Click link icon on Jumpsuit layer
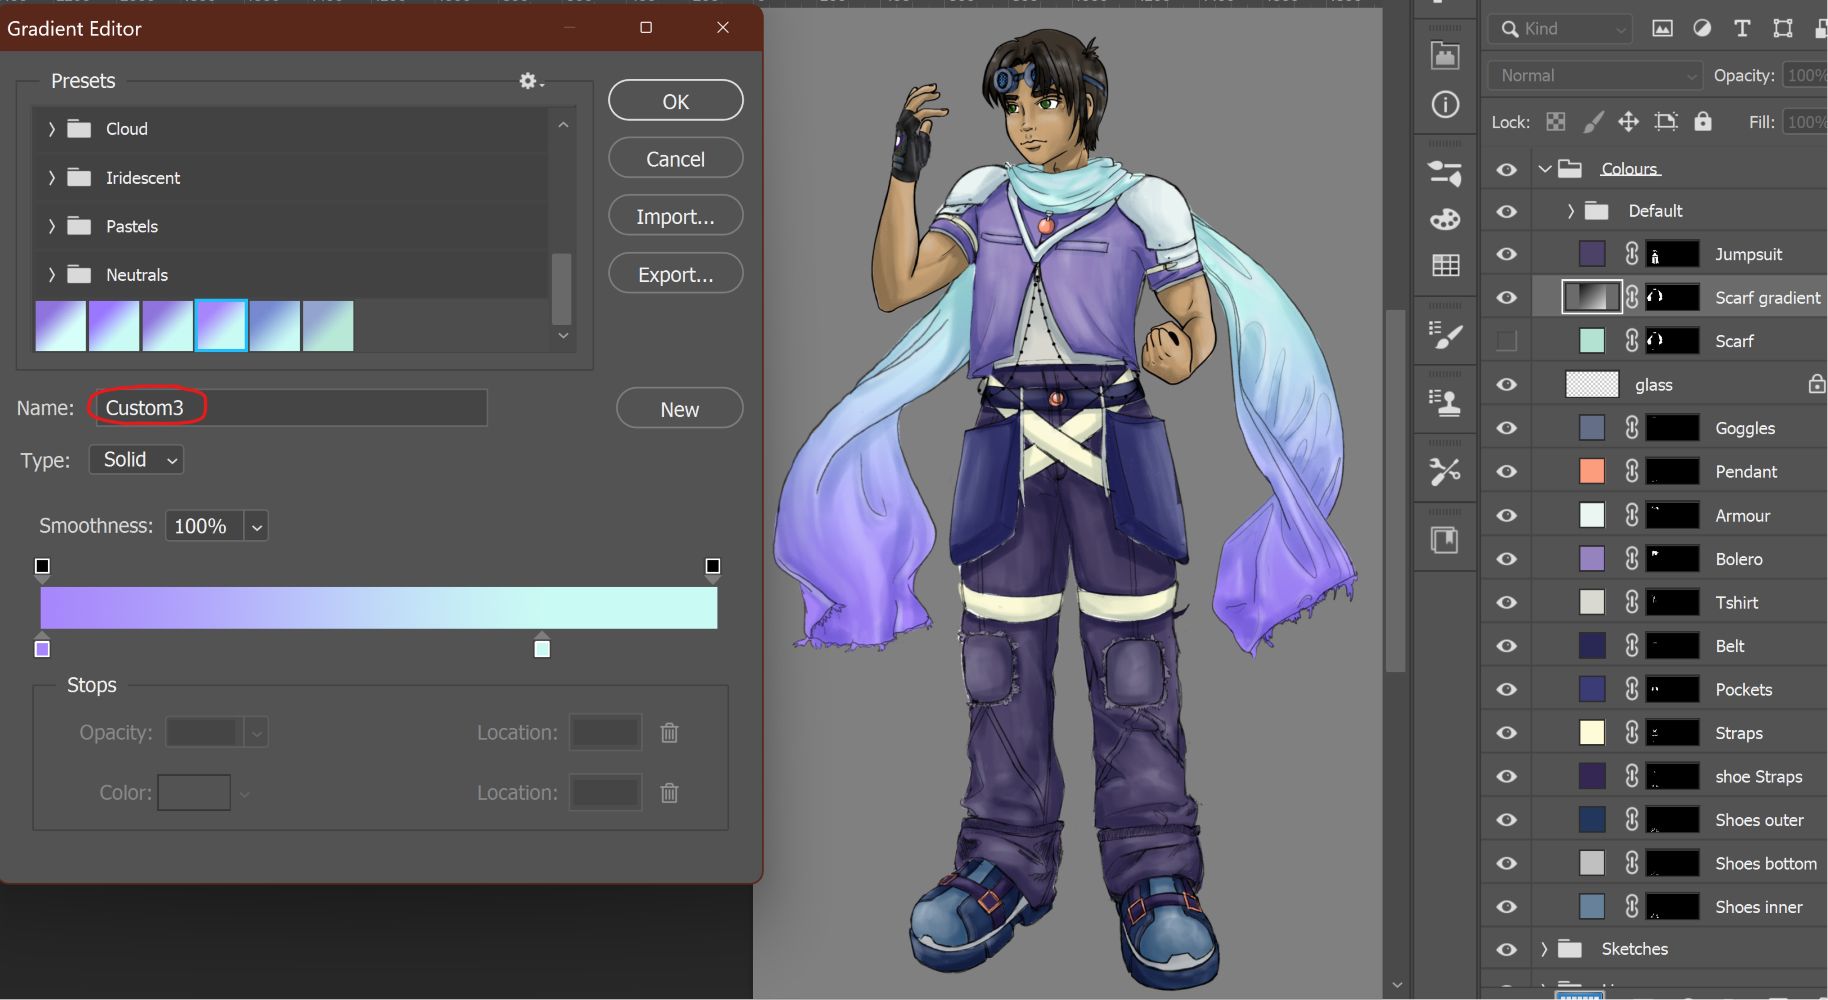 click(1632, 254)
